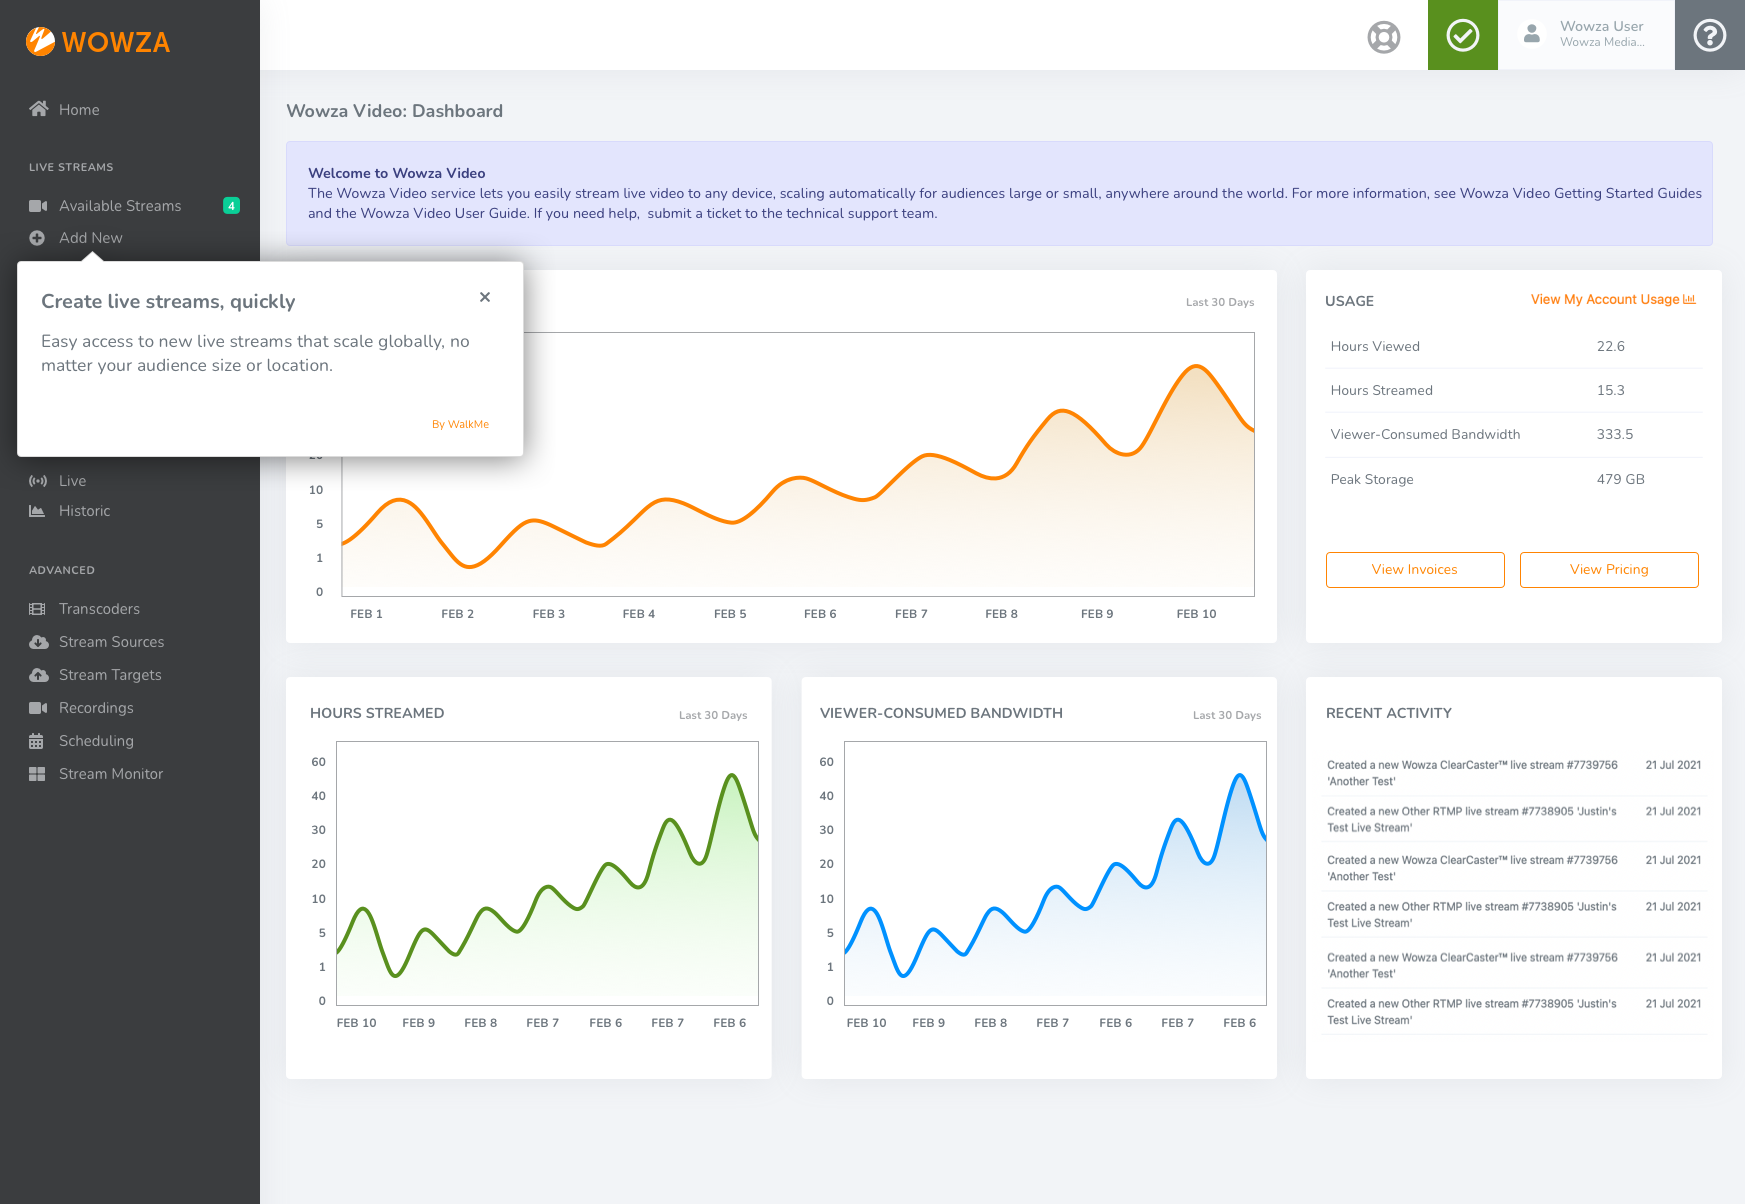Screen dimensions: 1745x1204
Task: Click the Wowza logo
Action: [x=98, y=42]
